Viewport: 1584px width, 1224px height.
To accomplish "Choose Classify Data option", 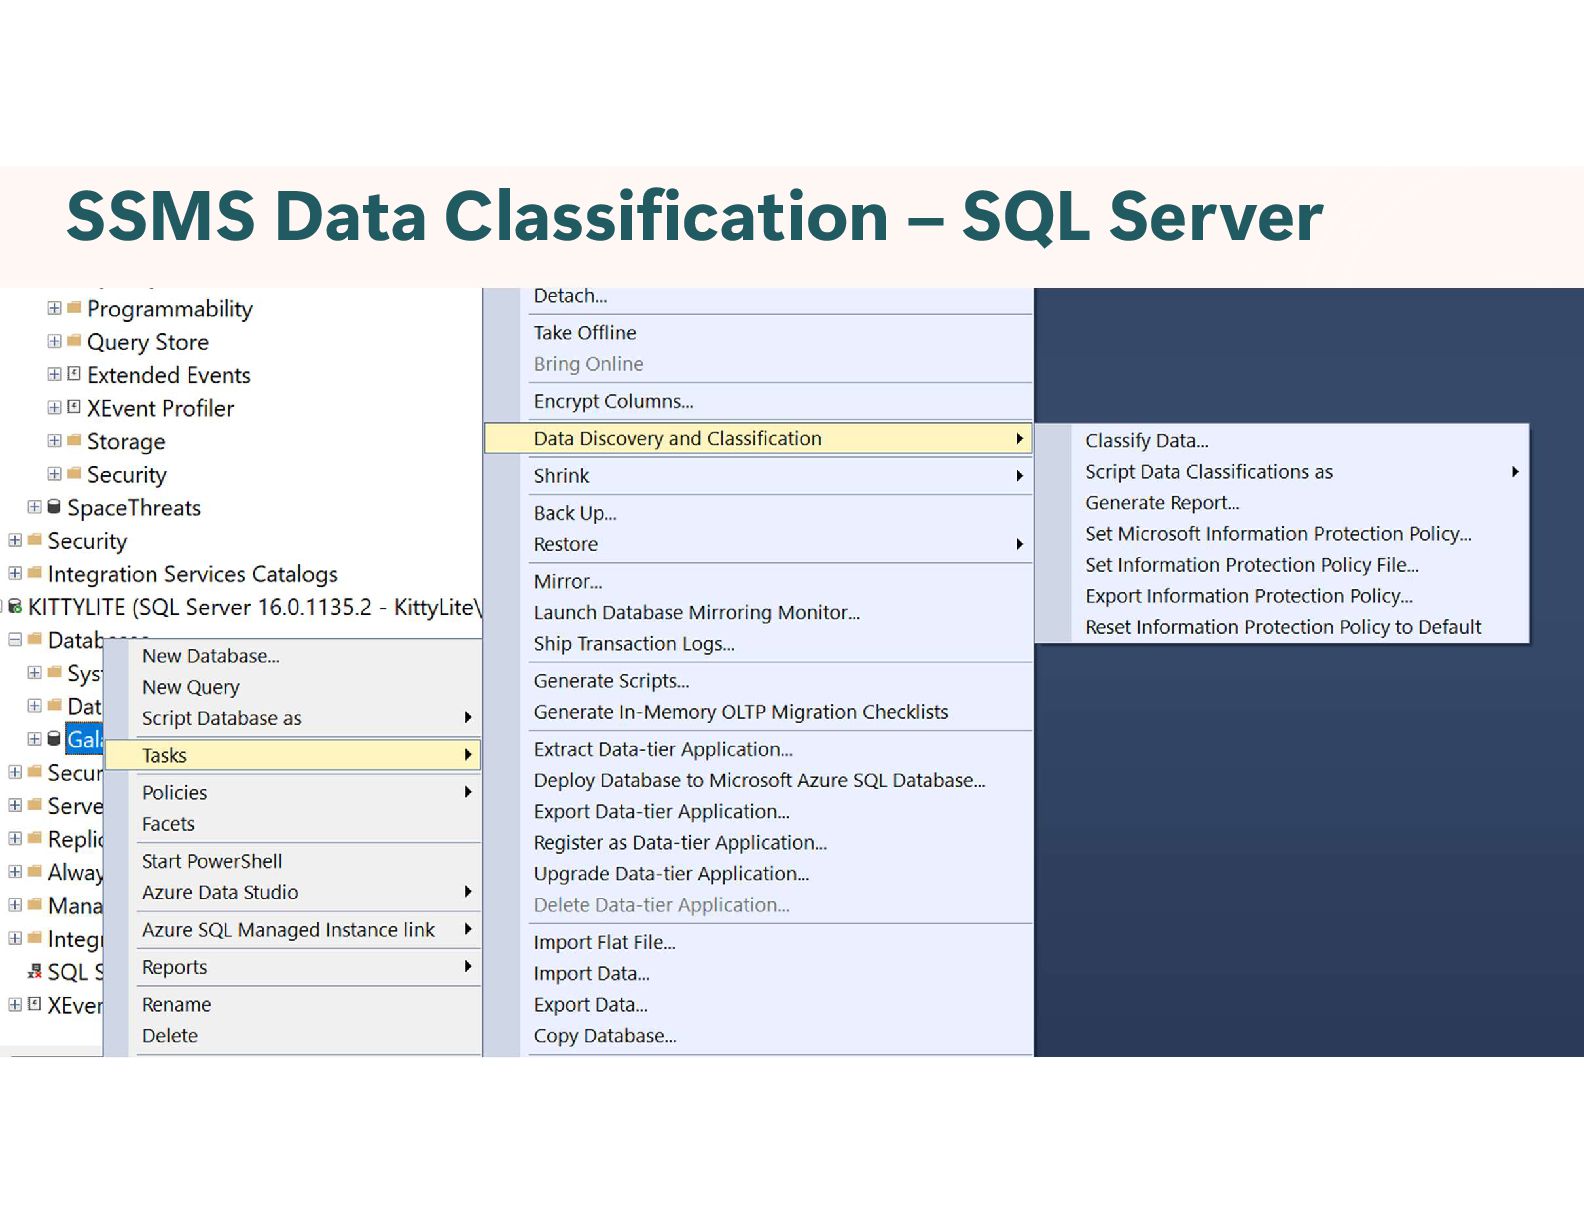I will pos(1282,440).
